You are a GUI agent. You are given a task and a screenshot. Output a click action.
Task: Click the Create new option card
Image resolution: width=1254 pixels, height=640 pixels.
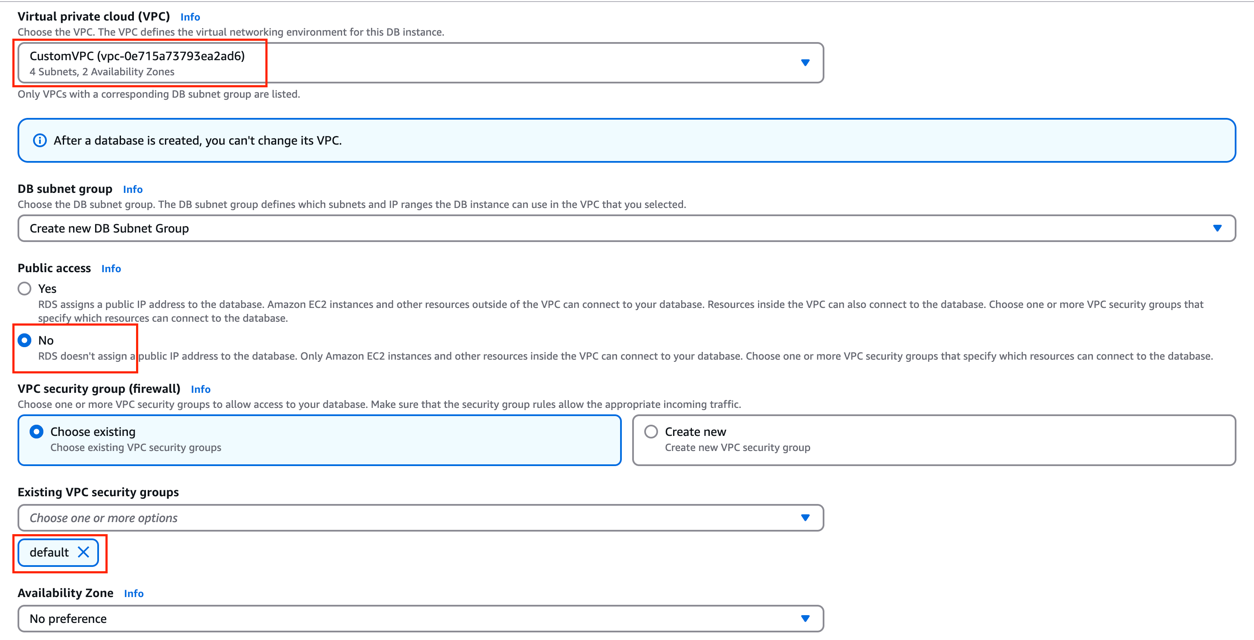[x=934, y=440]
